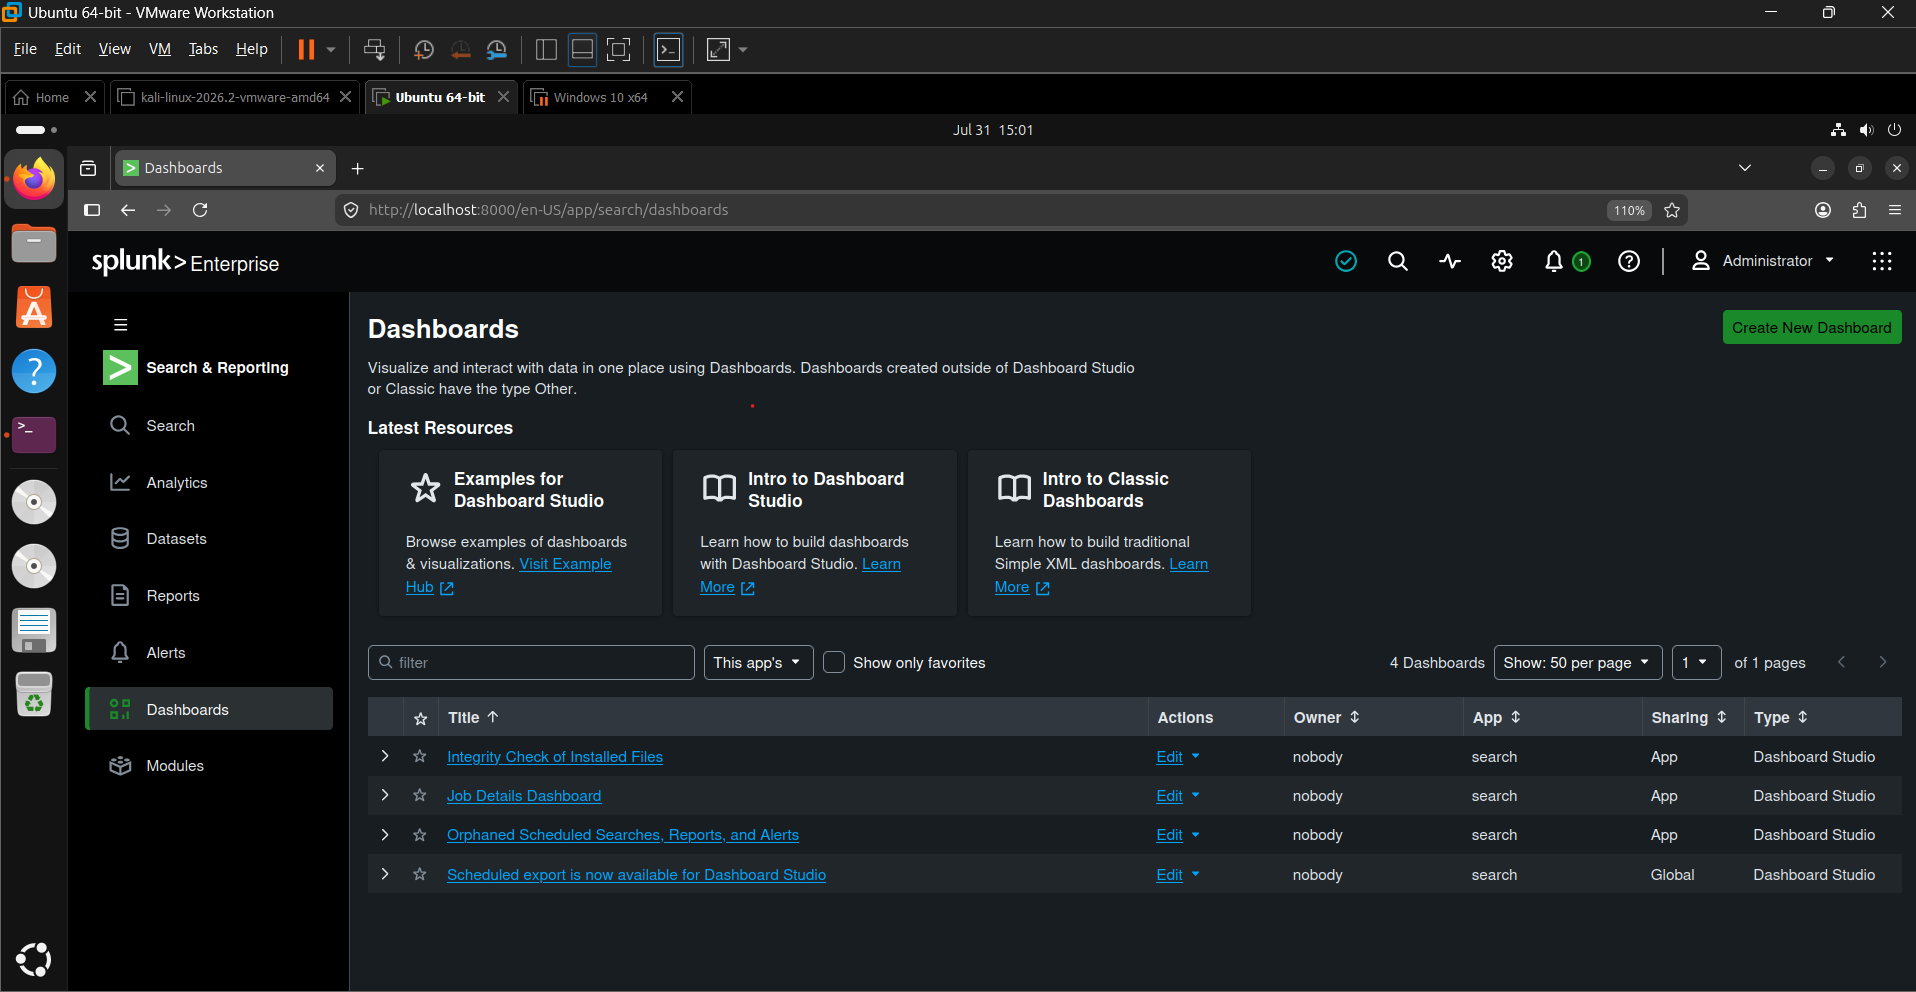Open Files from Ubuntu dock
1916x992 pixels.
[x=34, y=244]
